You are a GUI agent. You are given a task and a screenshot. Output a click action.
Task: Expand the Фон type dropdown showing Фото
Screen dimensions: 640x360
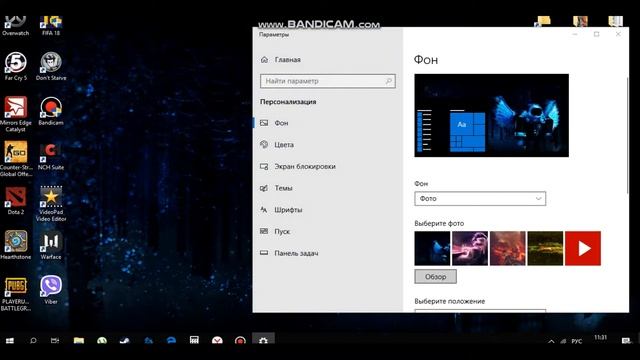pos(480,199)
